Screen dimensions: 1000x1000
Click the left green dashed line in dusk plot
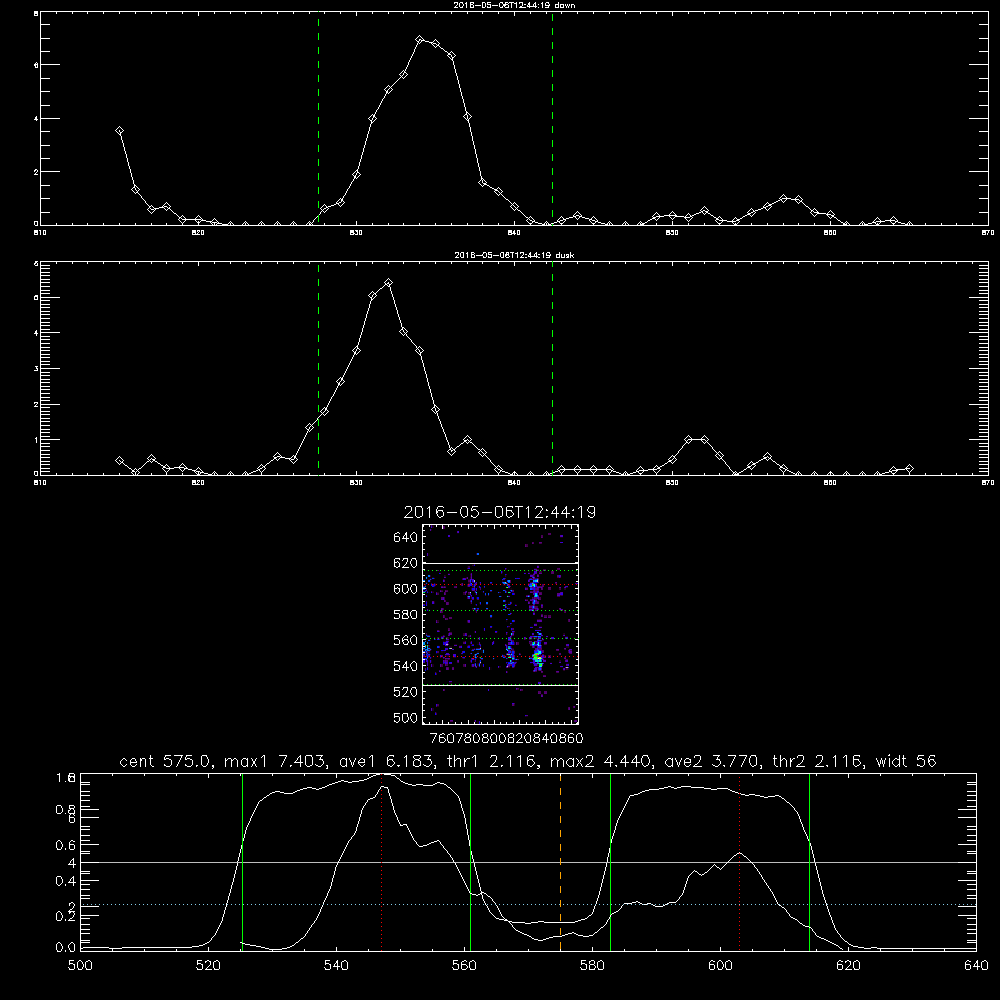pyautogui.click(x=318, y=368)
